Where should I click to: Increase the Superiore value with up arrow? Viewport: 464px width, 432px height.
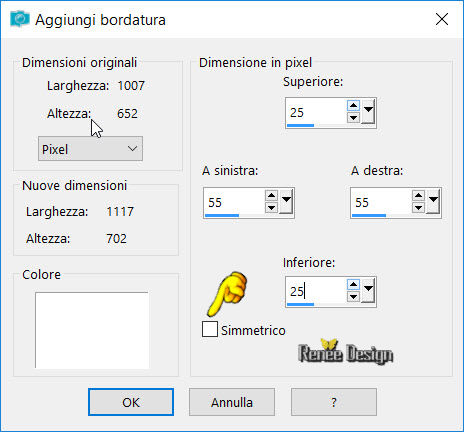tap(353, 106)
